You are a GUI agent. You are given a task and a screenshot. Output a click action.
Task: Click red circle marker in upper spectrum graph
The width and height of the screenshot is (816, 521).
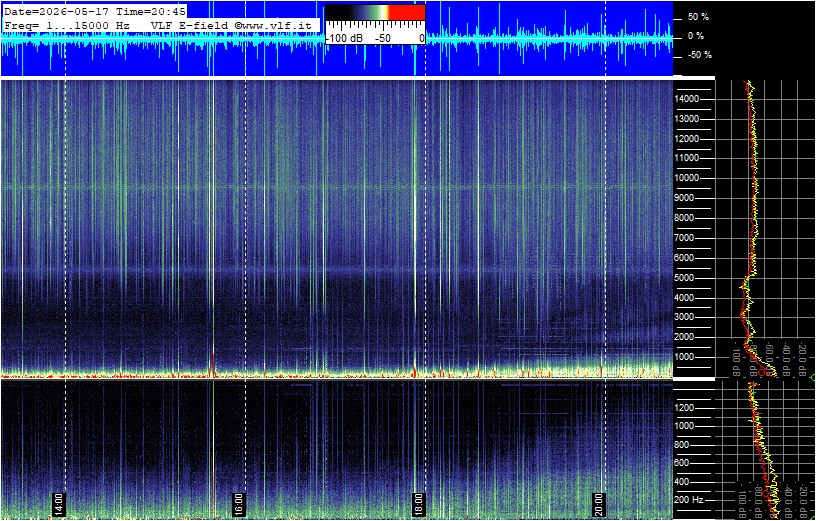tap(762, 372)
